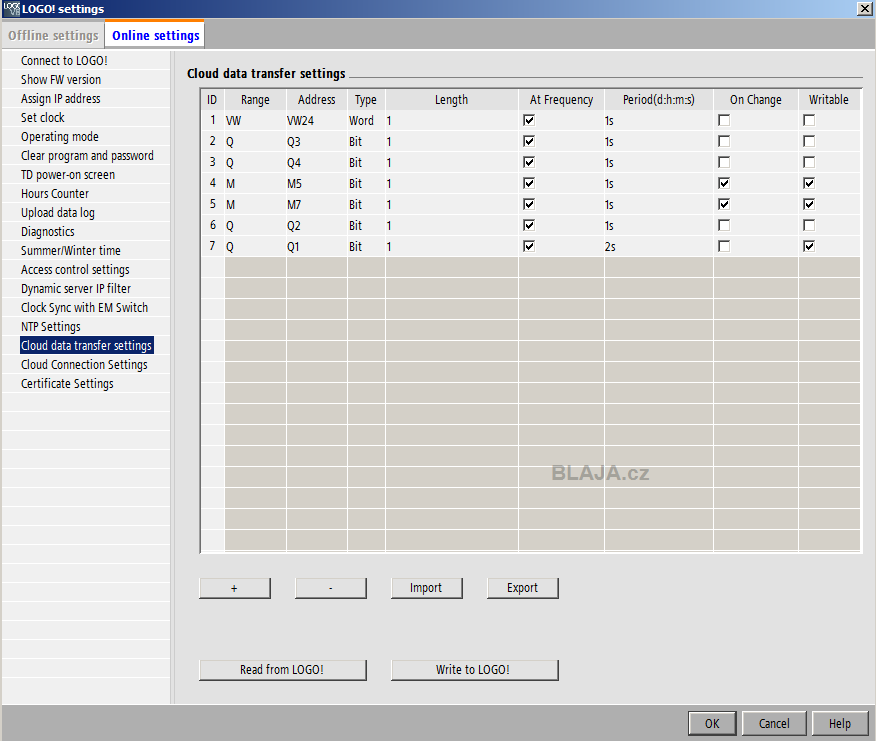The image size is (876, 741).
Task: Open Certificate Settings page
Action: (67, 383)
